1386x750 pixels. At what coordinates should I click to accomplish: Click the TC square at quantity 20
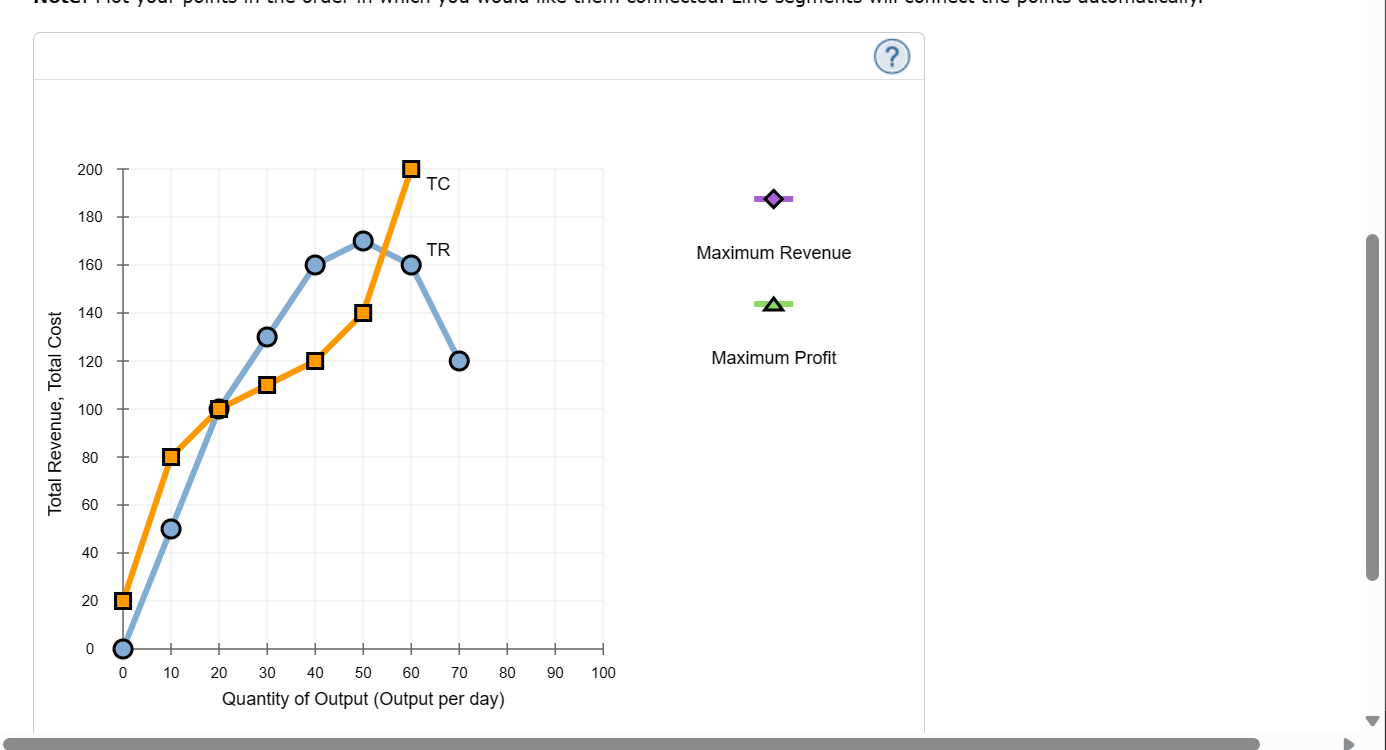tap(218, 408)
